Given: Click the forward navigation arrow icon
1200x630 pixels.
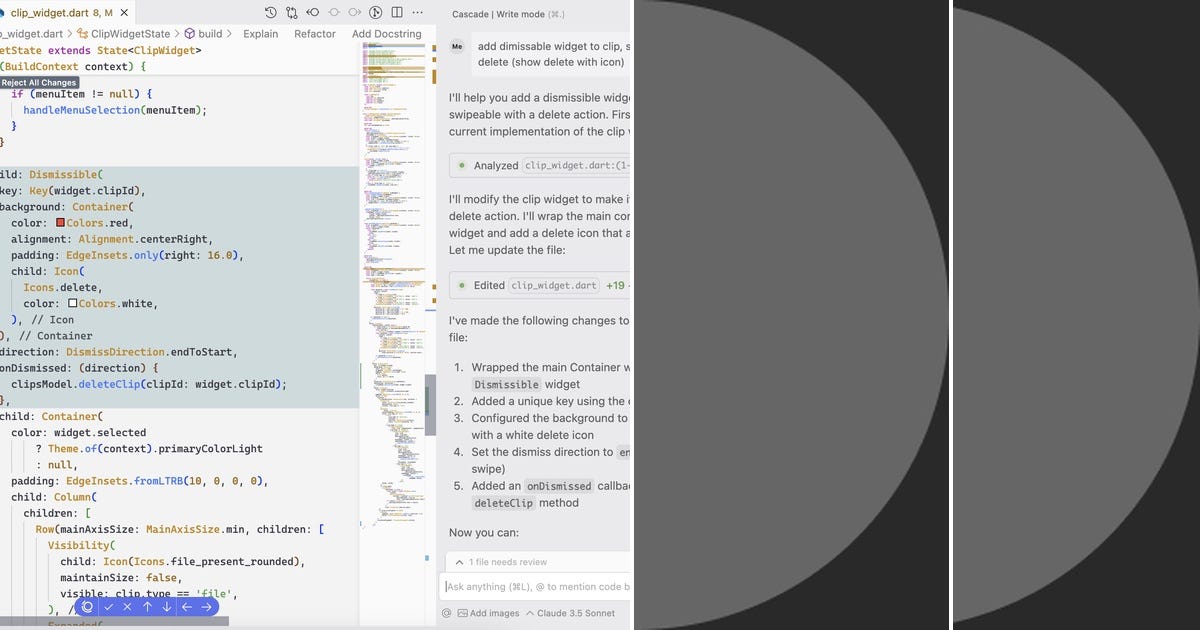Looking at the screenshot, I should (x=356, y=12).
